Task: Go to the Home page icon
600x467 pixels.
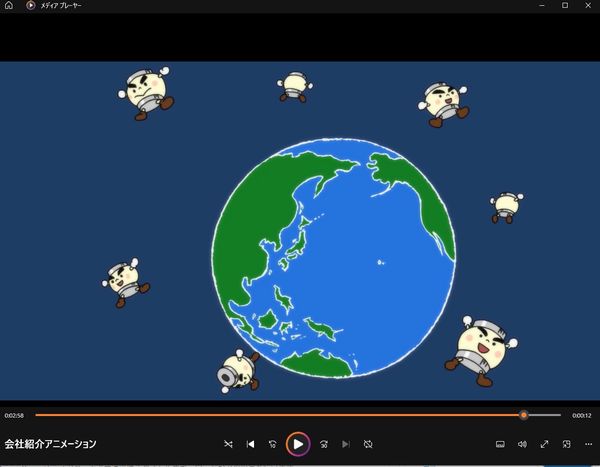Action: [10, 5]
